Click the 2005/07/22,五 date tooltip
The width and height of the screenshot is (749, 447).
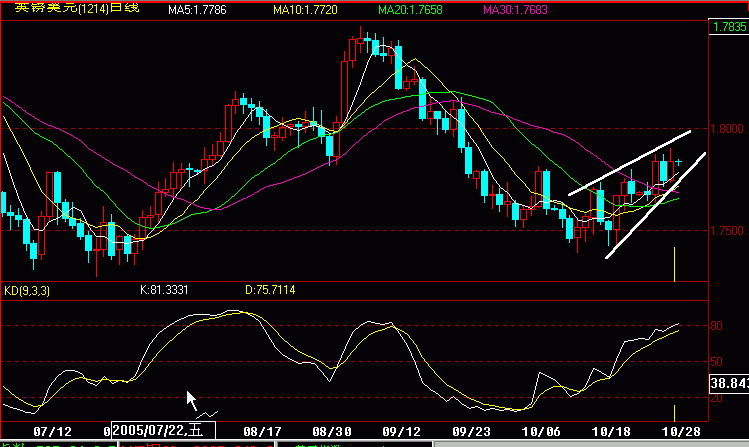pyautogui.click(x=163, y=431)
